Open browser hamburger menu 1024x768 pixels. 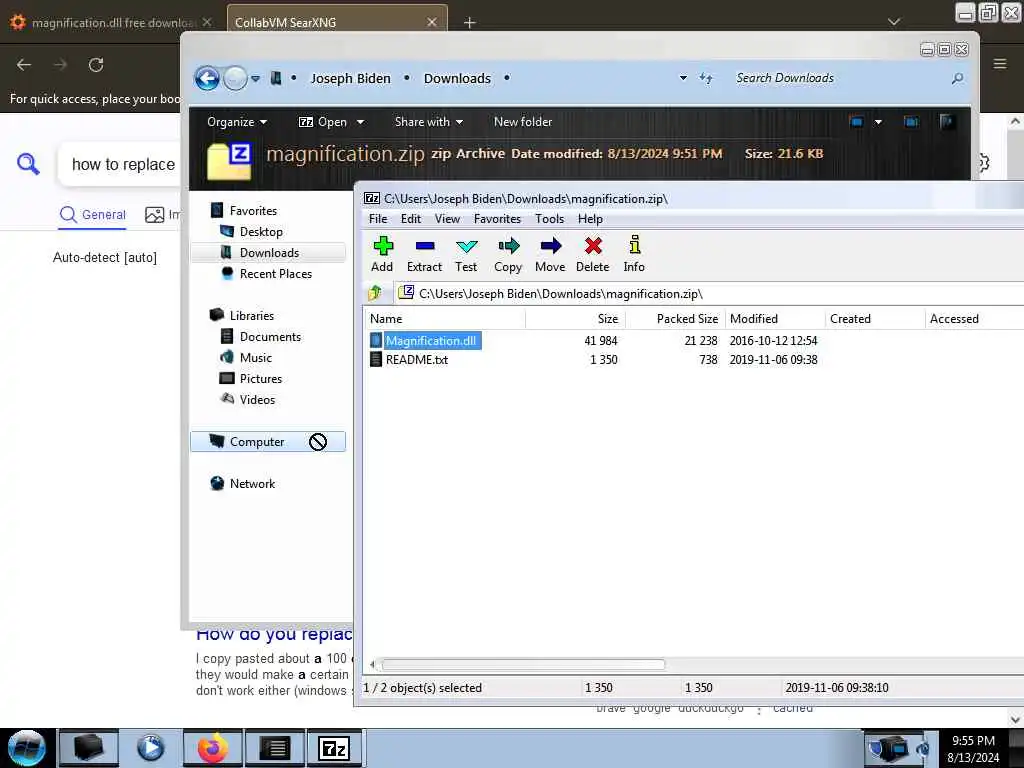pos(1000,64)
